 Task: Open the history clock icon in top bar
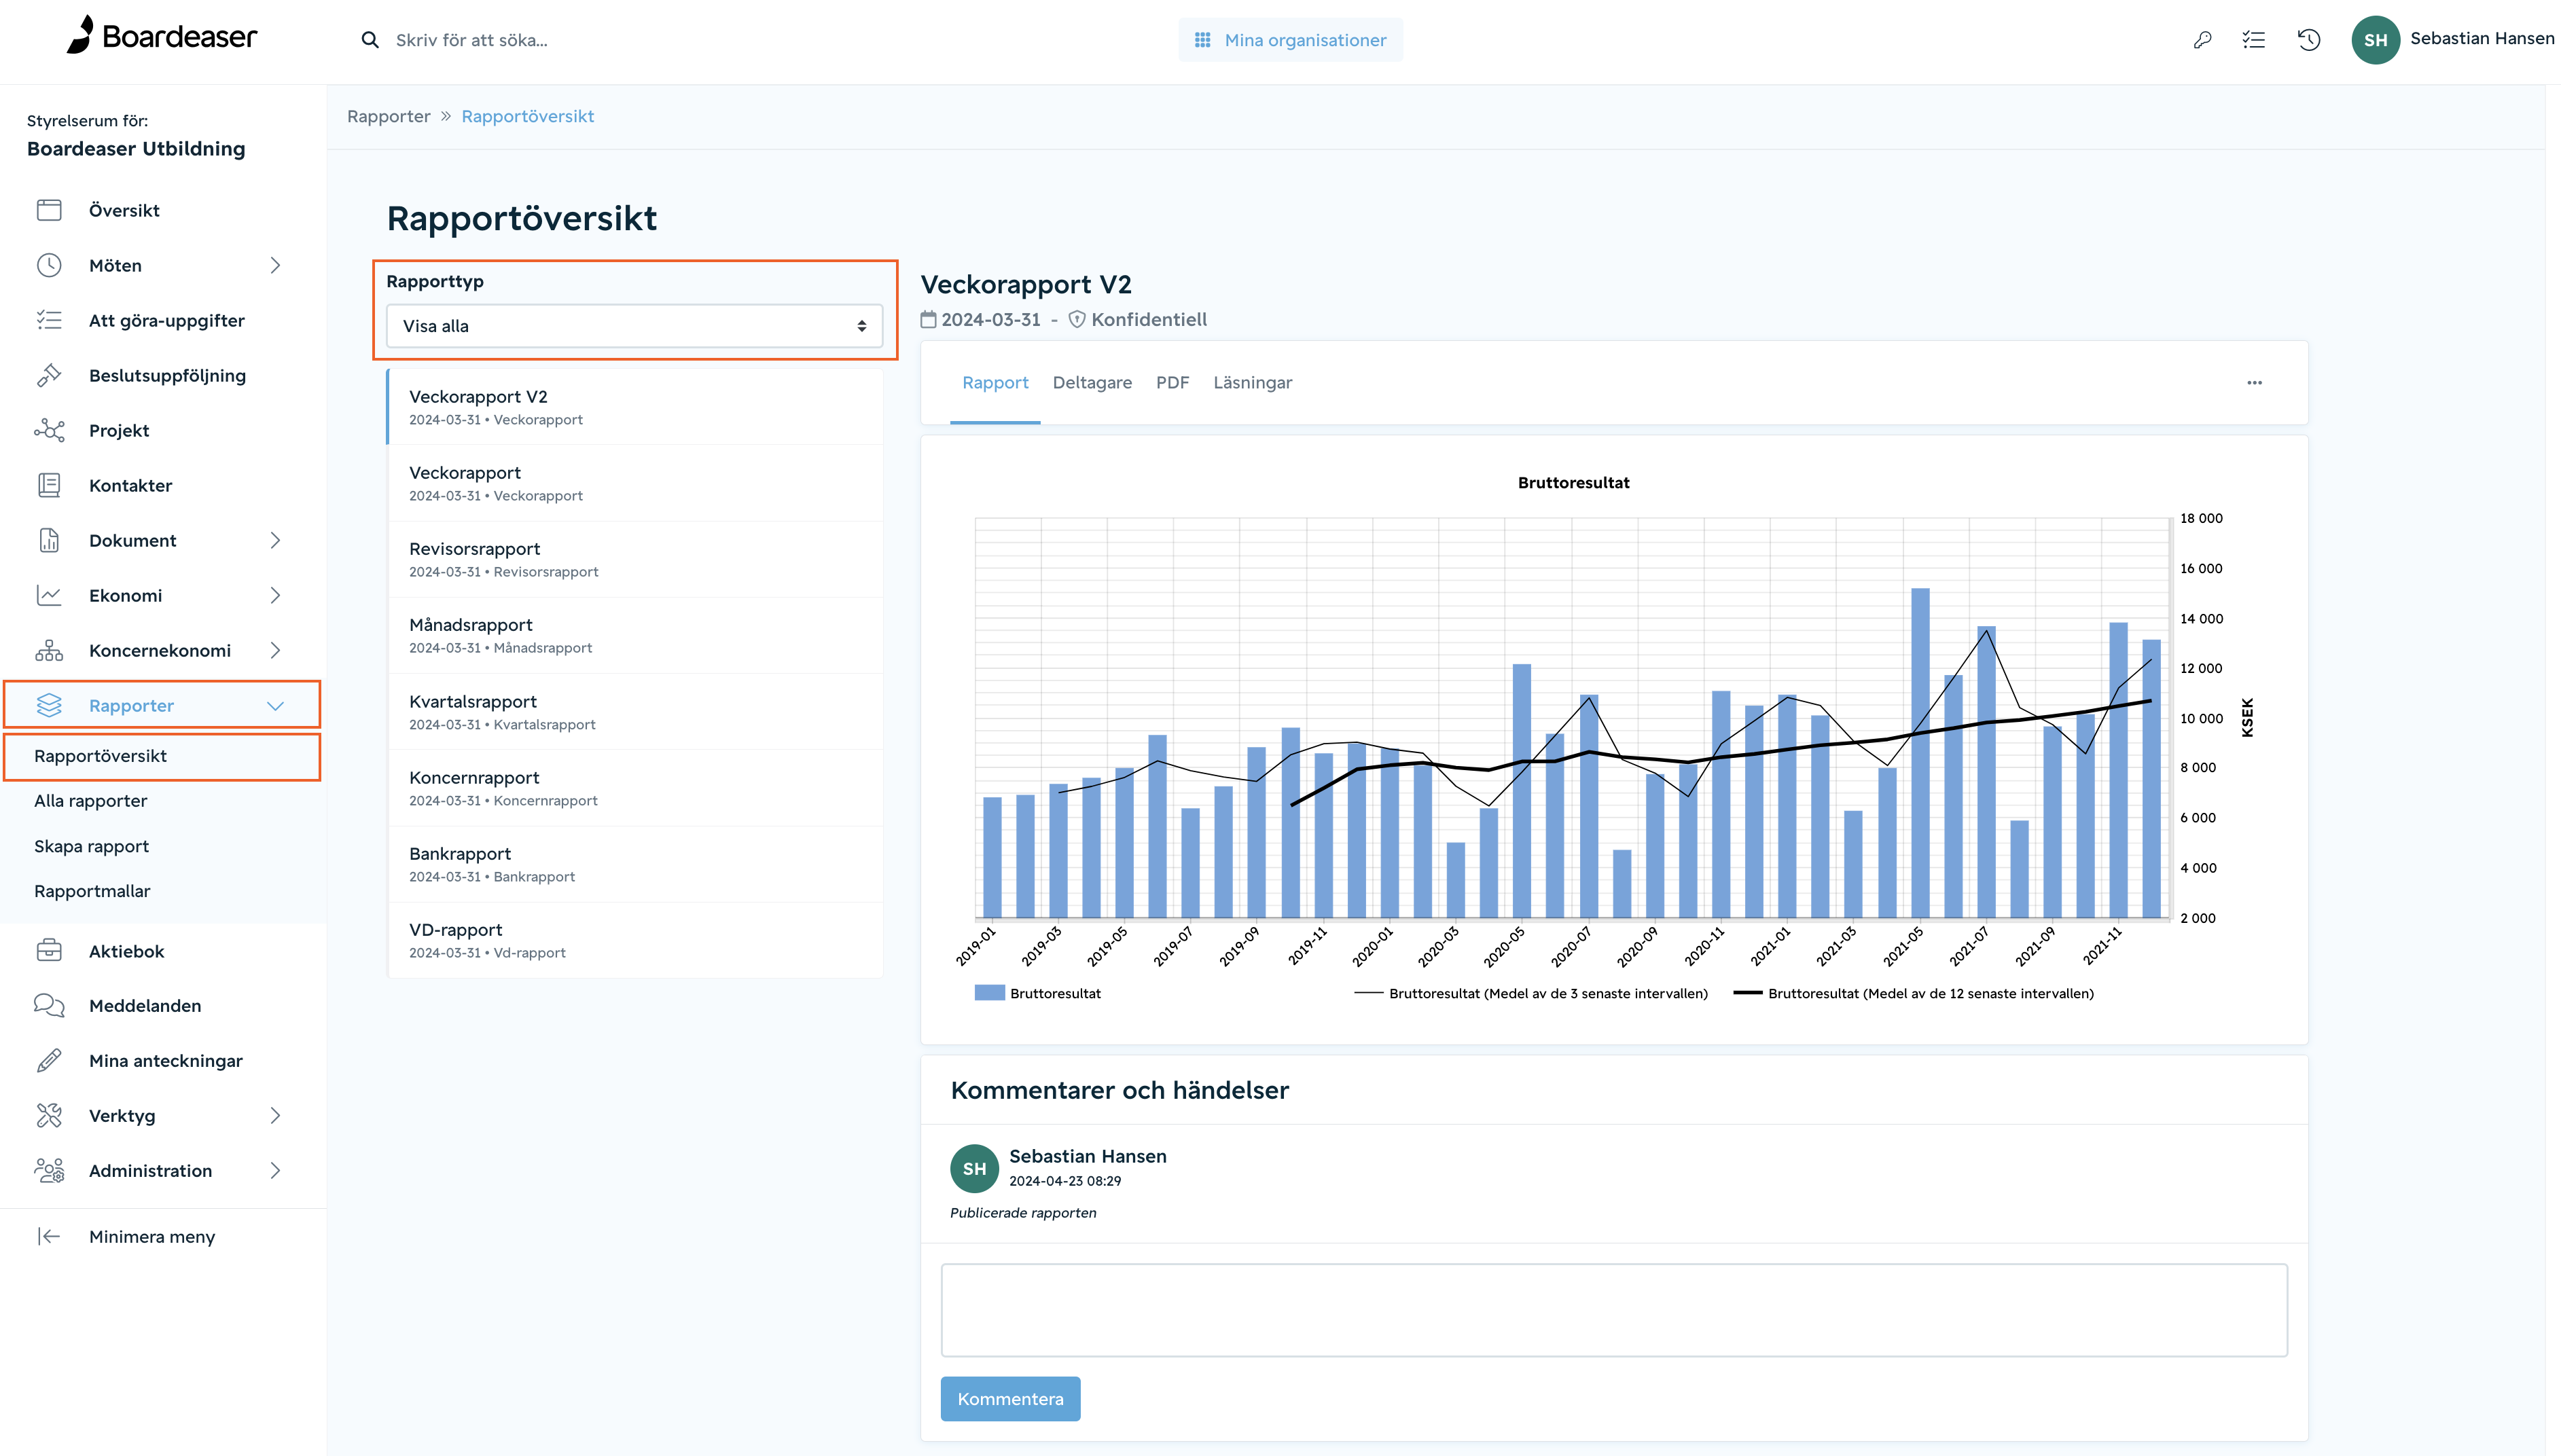2309,40
